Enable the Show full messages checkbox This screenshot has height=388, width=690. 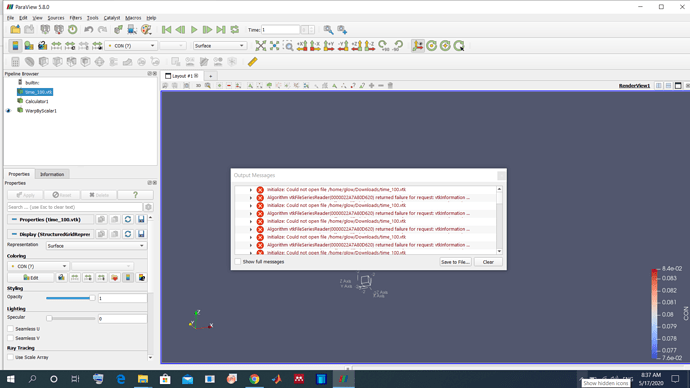(238, 262)
